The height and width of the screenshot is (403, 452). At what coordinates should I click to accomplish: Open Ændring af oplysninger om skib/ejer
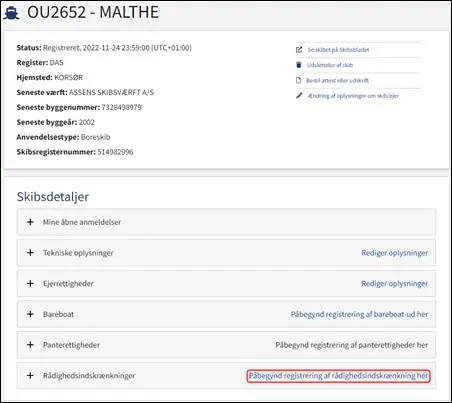[x=353, y=96]
